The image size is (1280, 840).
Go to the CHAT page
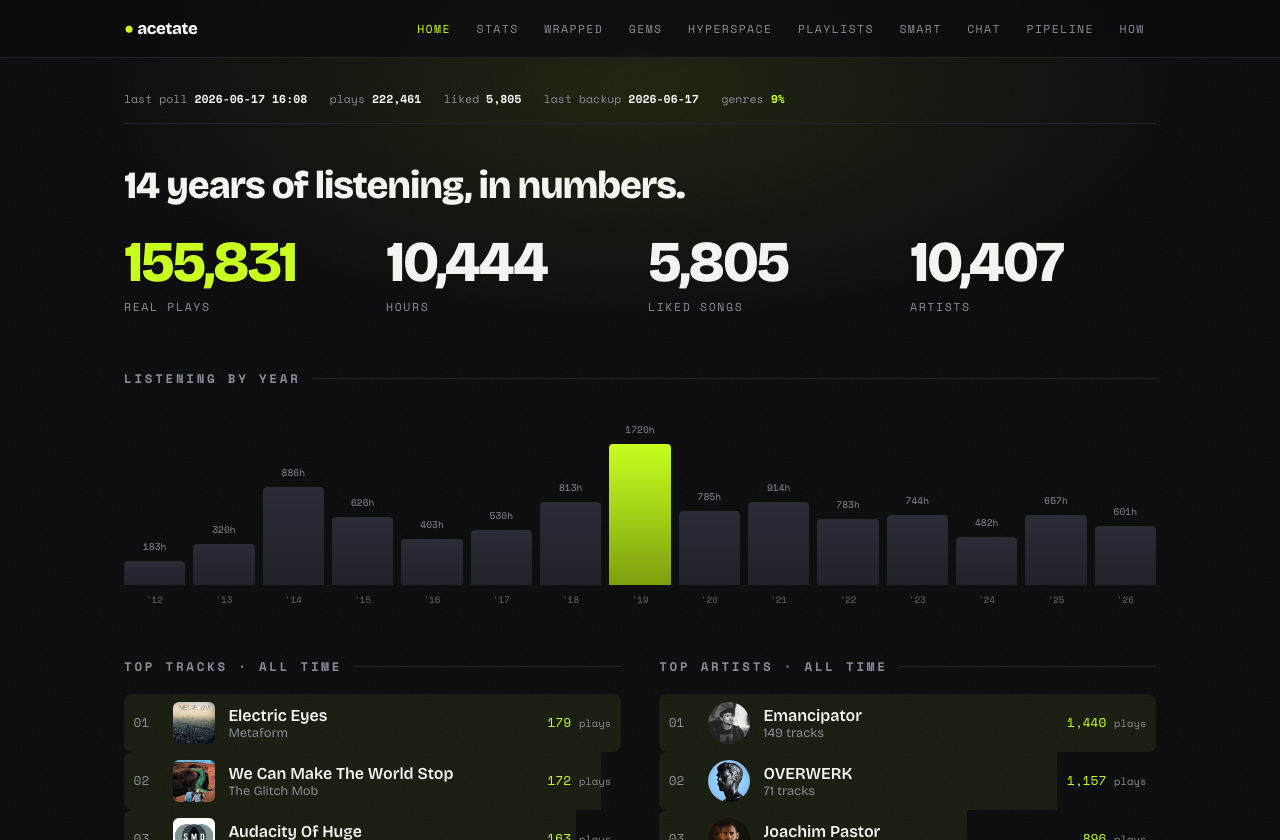[984, 29]
